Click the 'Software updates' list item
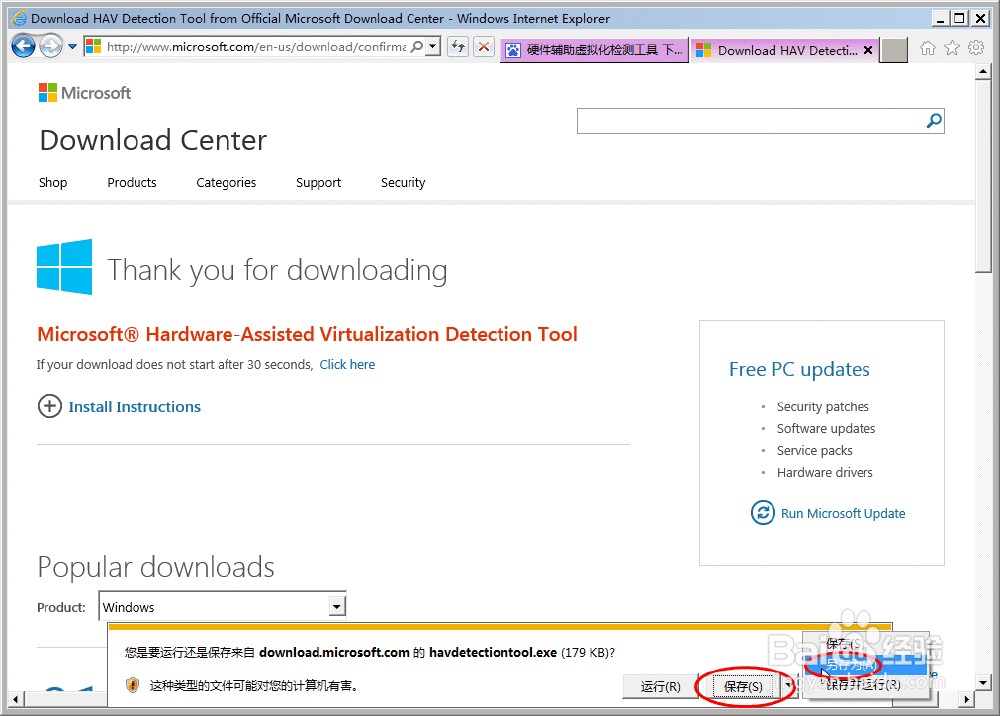1000x716 pixels. coord(826,428)
